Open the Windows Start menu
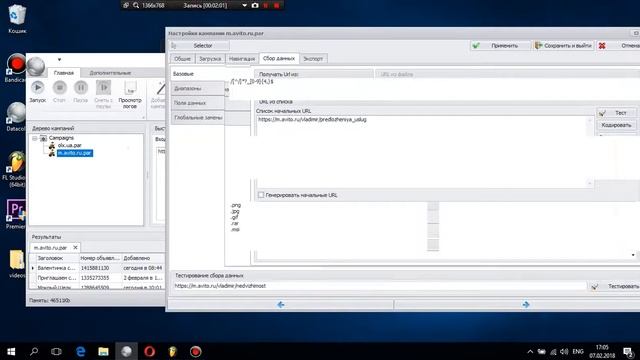The height and width of the screenshot is (360, 640). [11, 351]
